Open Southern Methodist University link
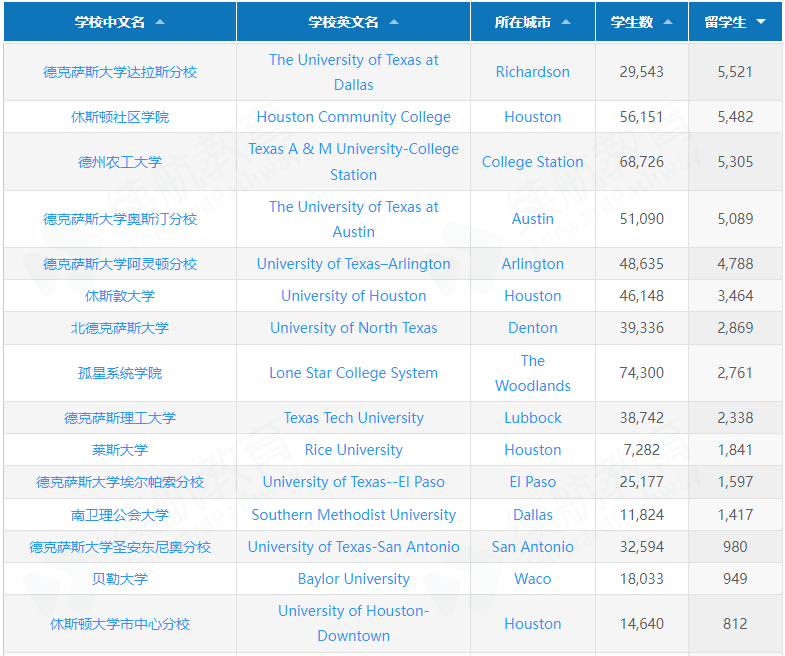 (353, 515)
